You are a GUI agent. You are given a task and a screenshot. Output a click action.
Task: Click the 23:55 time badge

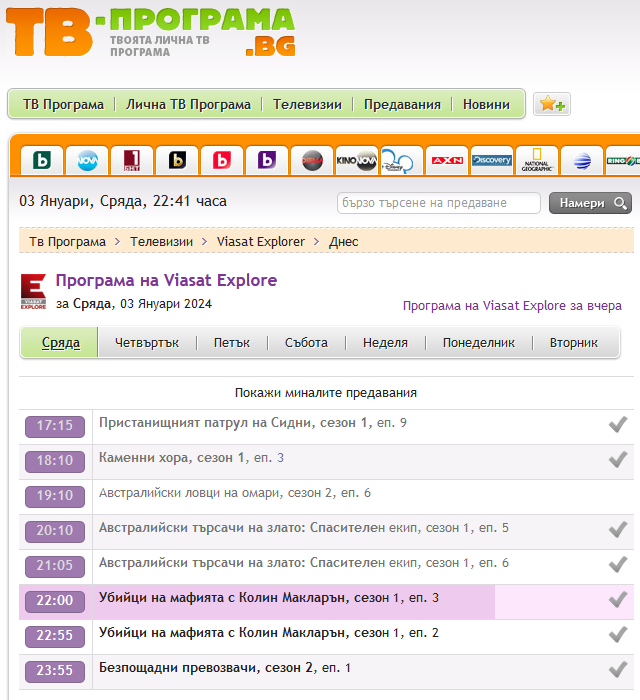pos(55,671)
